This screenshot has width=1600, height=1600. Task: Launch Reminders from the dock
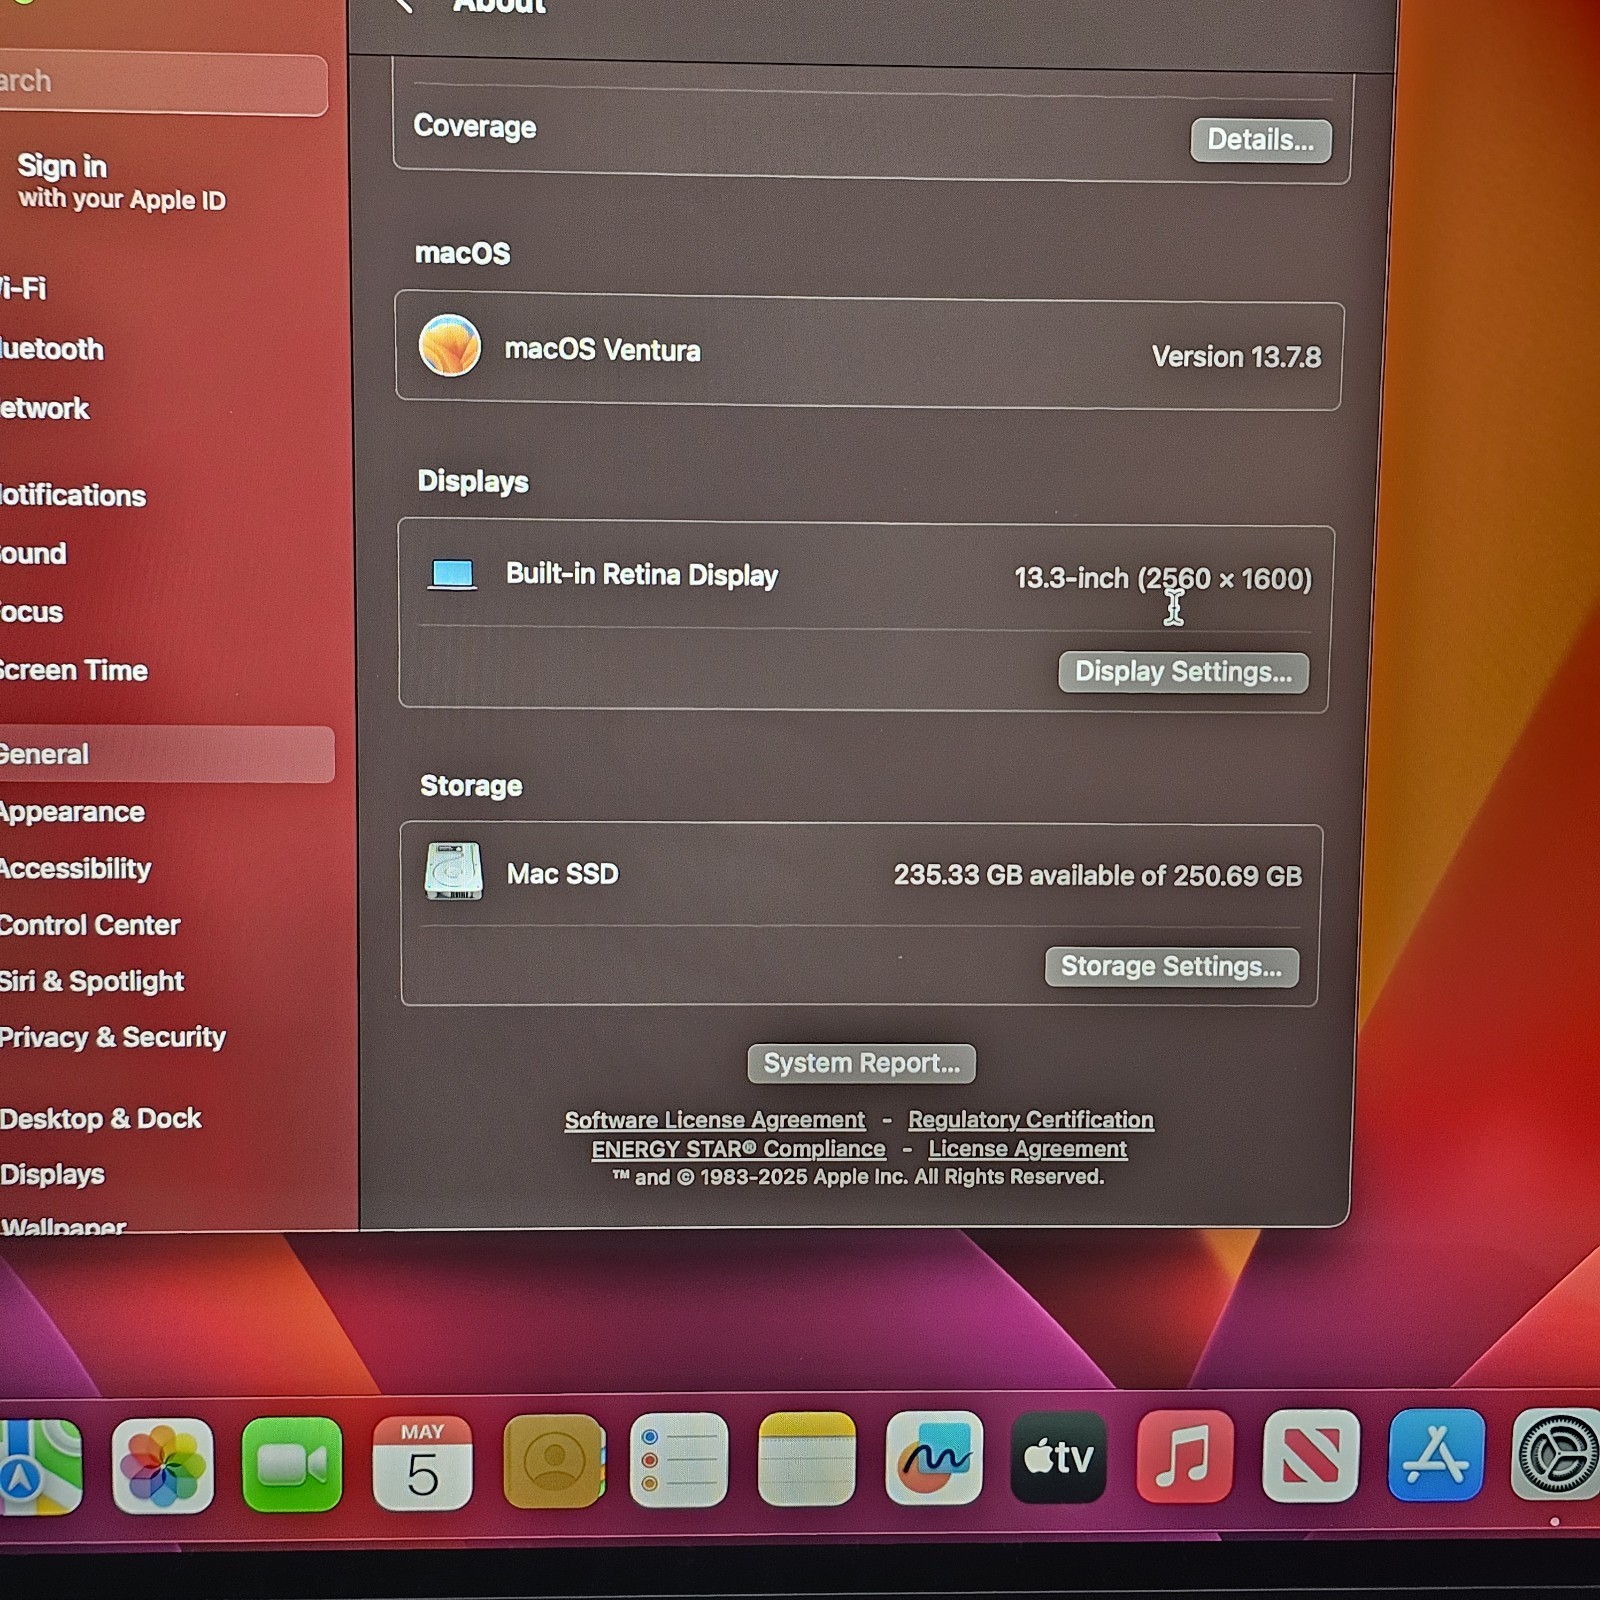click(679, 1459)
